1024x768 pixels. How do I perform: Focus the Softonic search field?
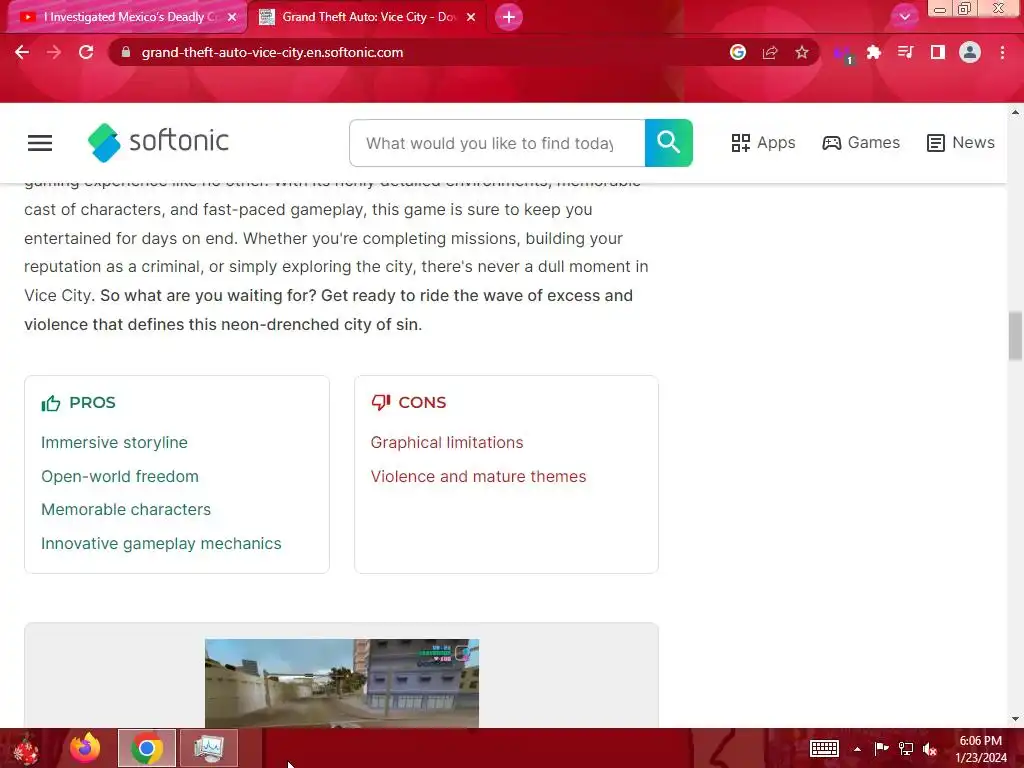pyautogui.click(x=497, y=143)
